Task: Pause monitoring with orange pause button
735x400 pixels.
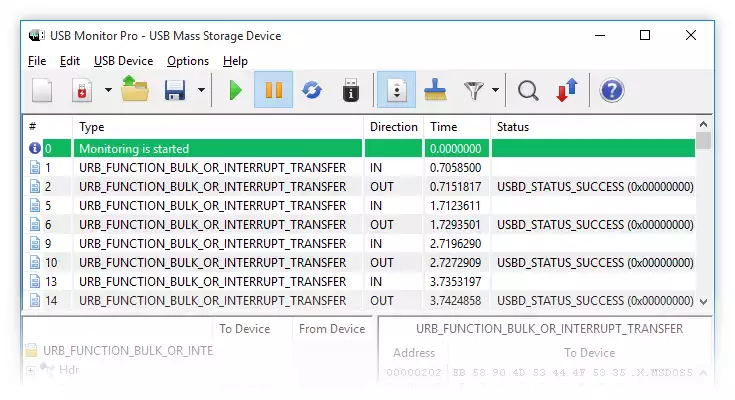Action: pos(273,91)
